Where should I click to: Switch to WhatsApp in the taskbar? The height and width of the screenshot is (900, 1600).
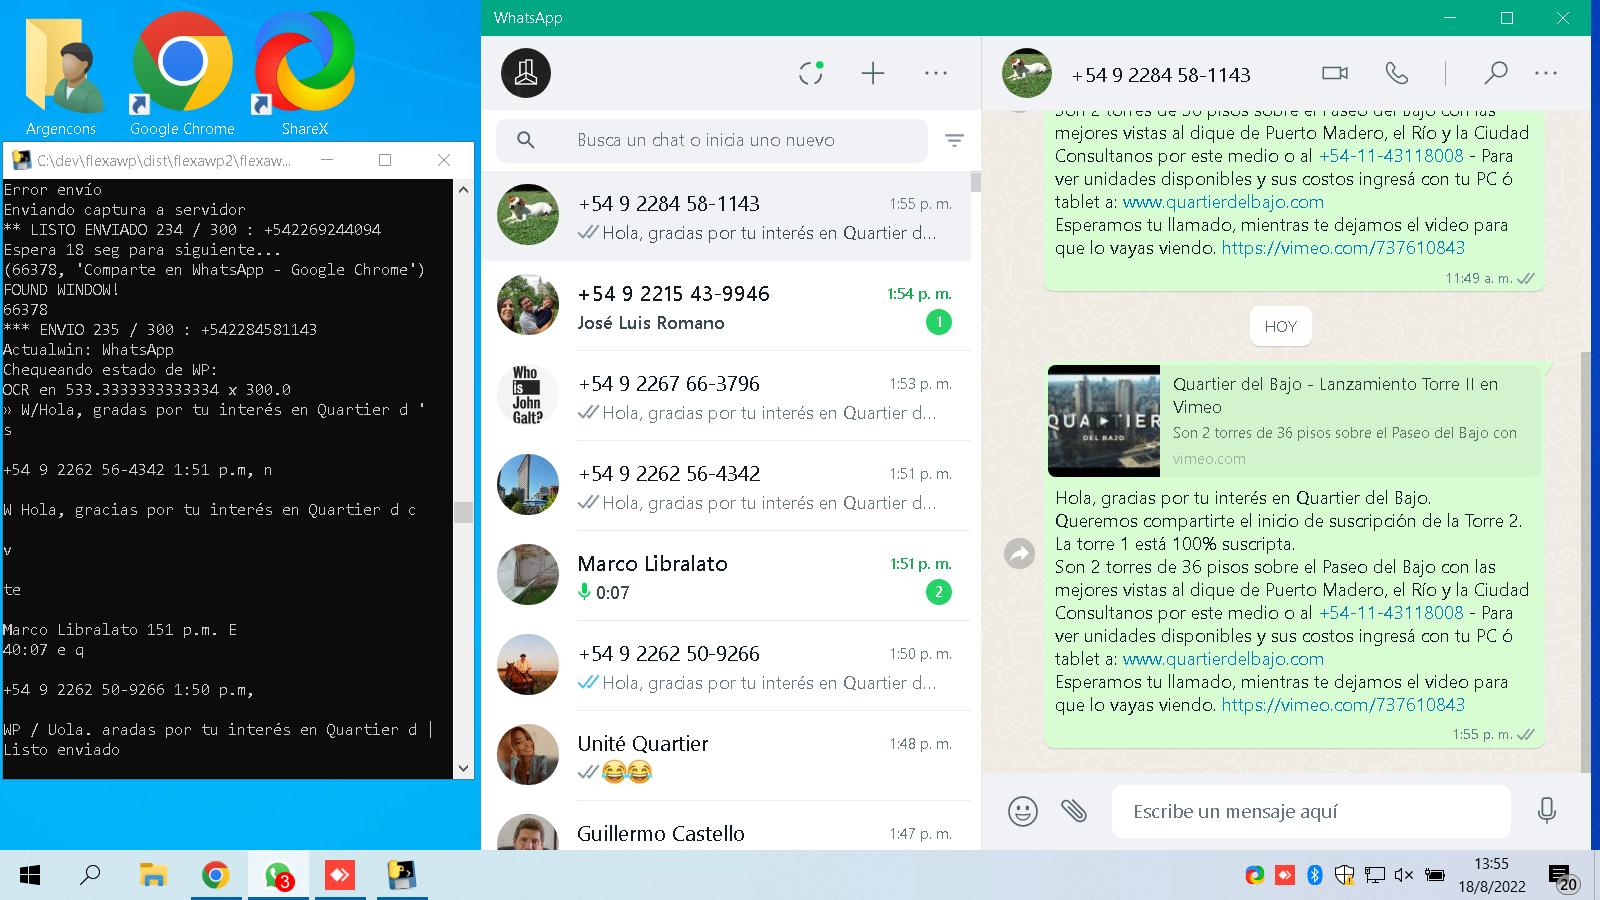click(x=278, y=876)
